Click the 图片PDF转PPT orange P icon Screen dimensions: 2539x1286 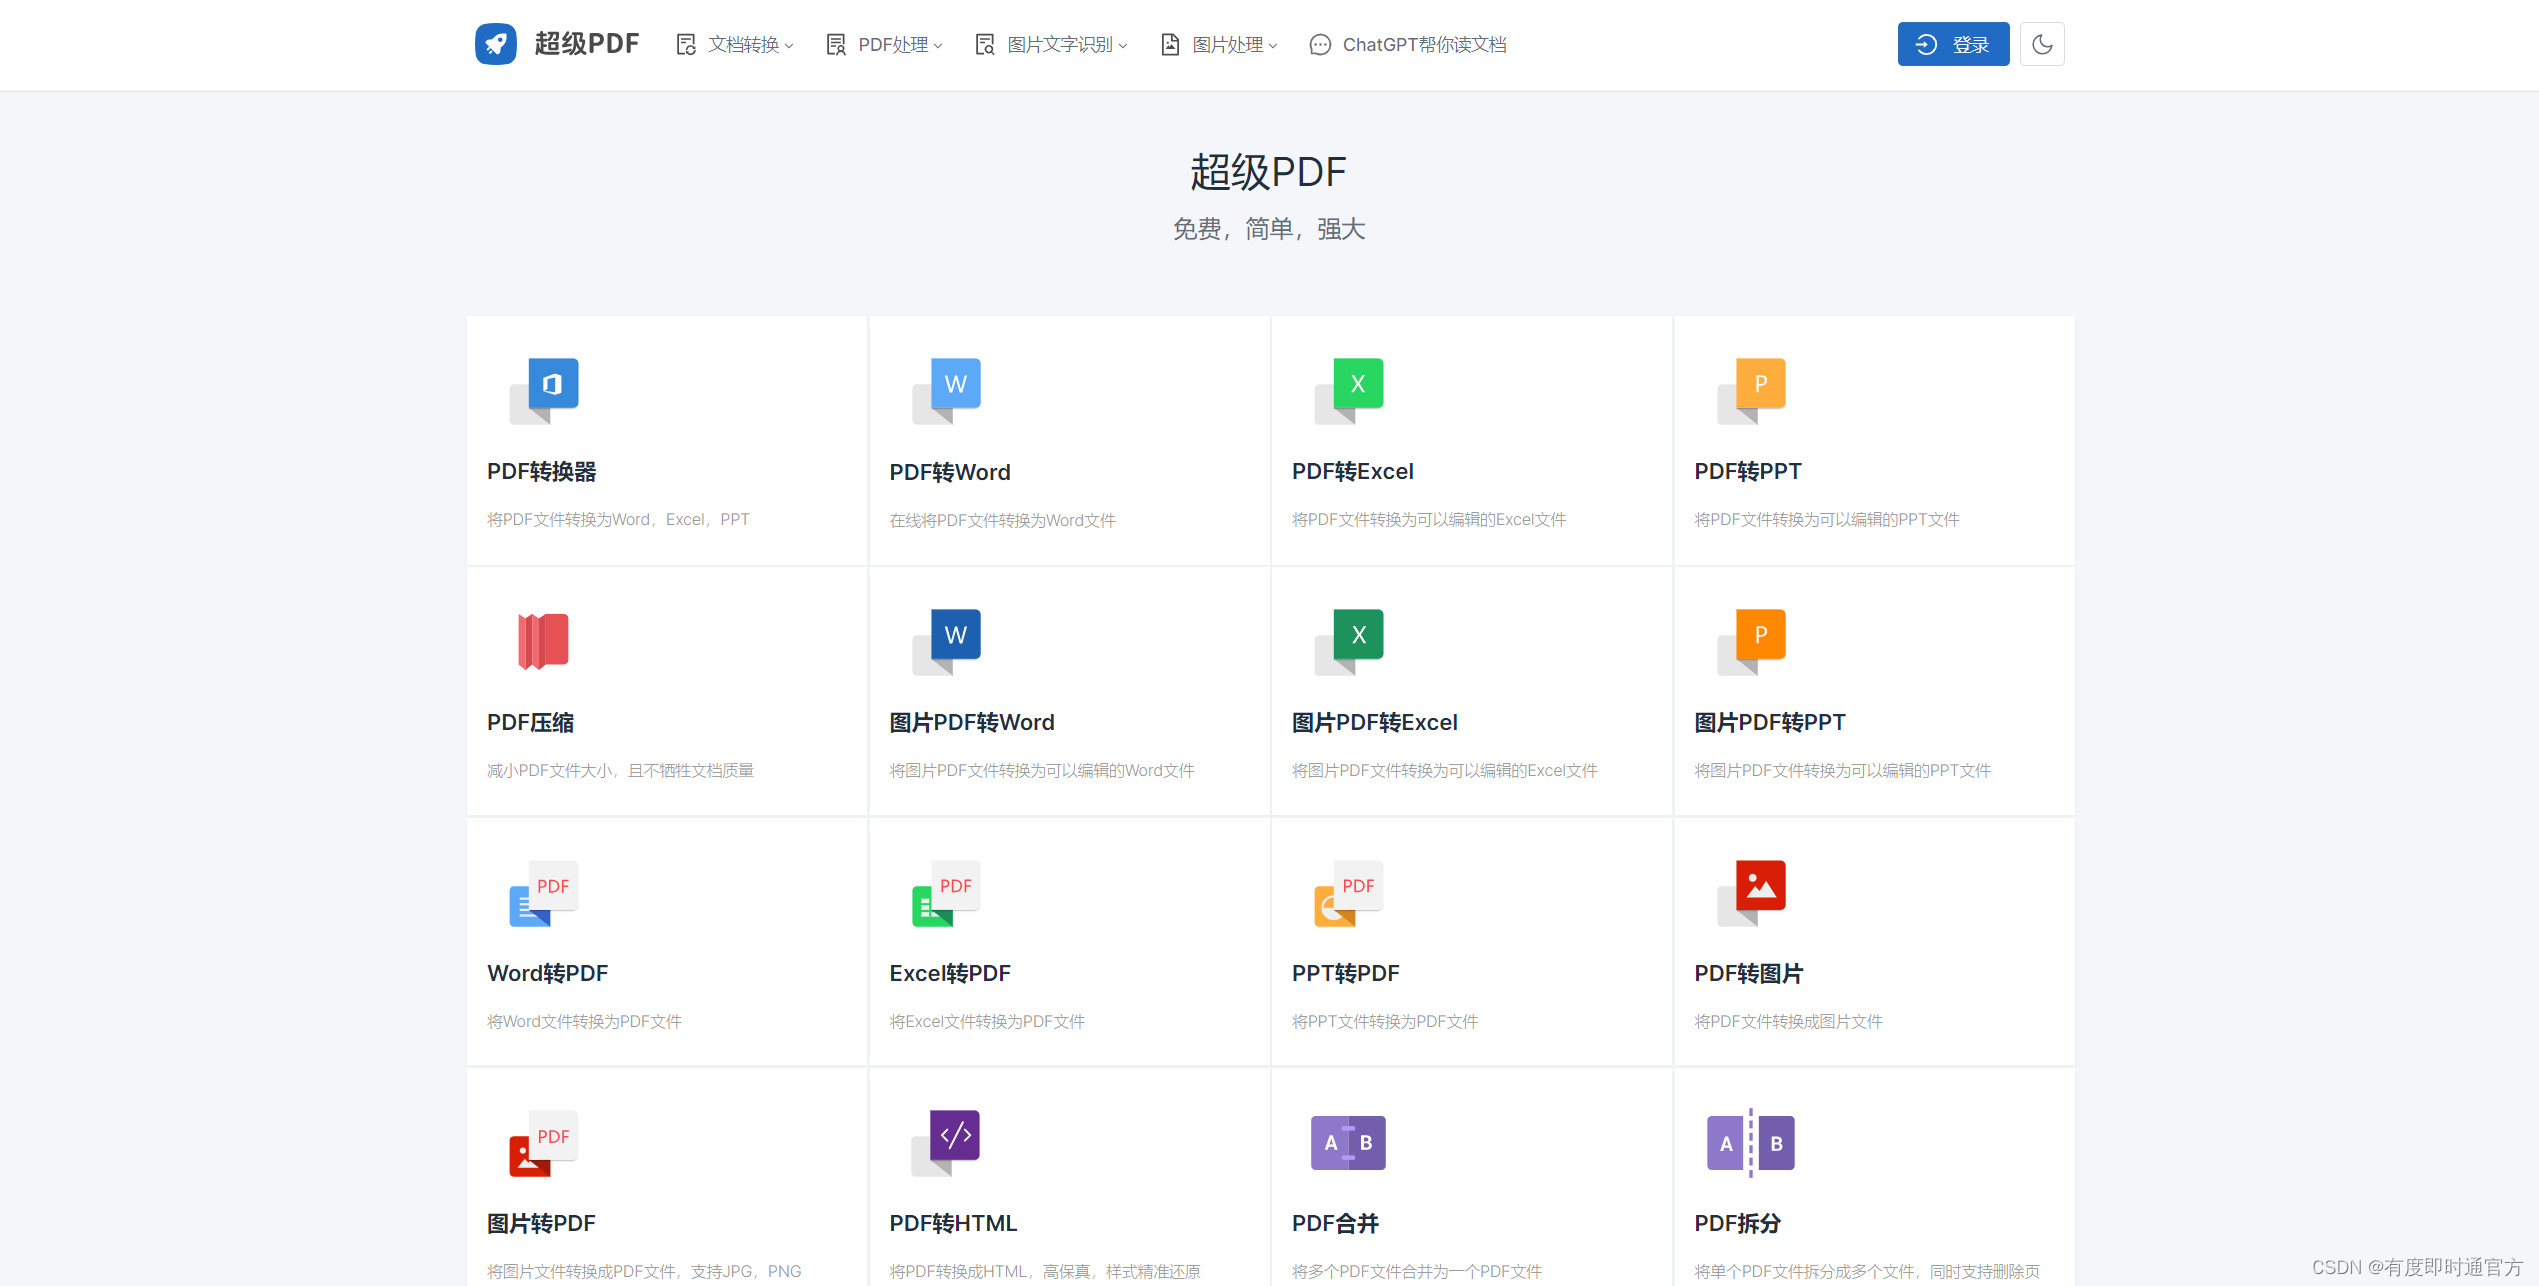1751,641
